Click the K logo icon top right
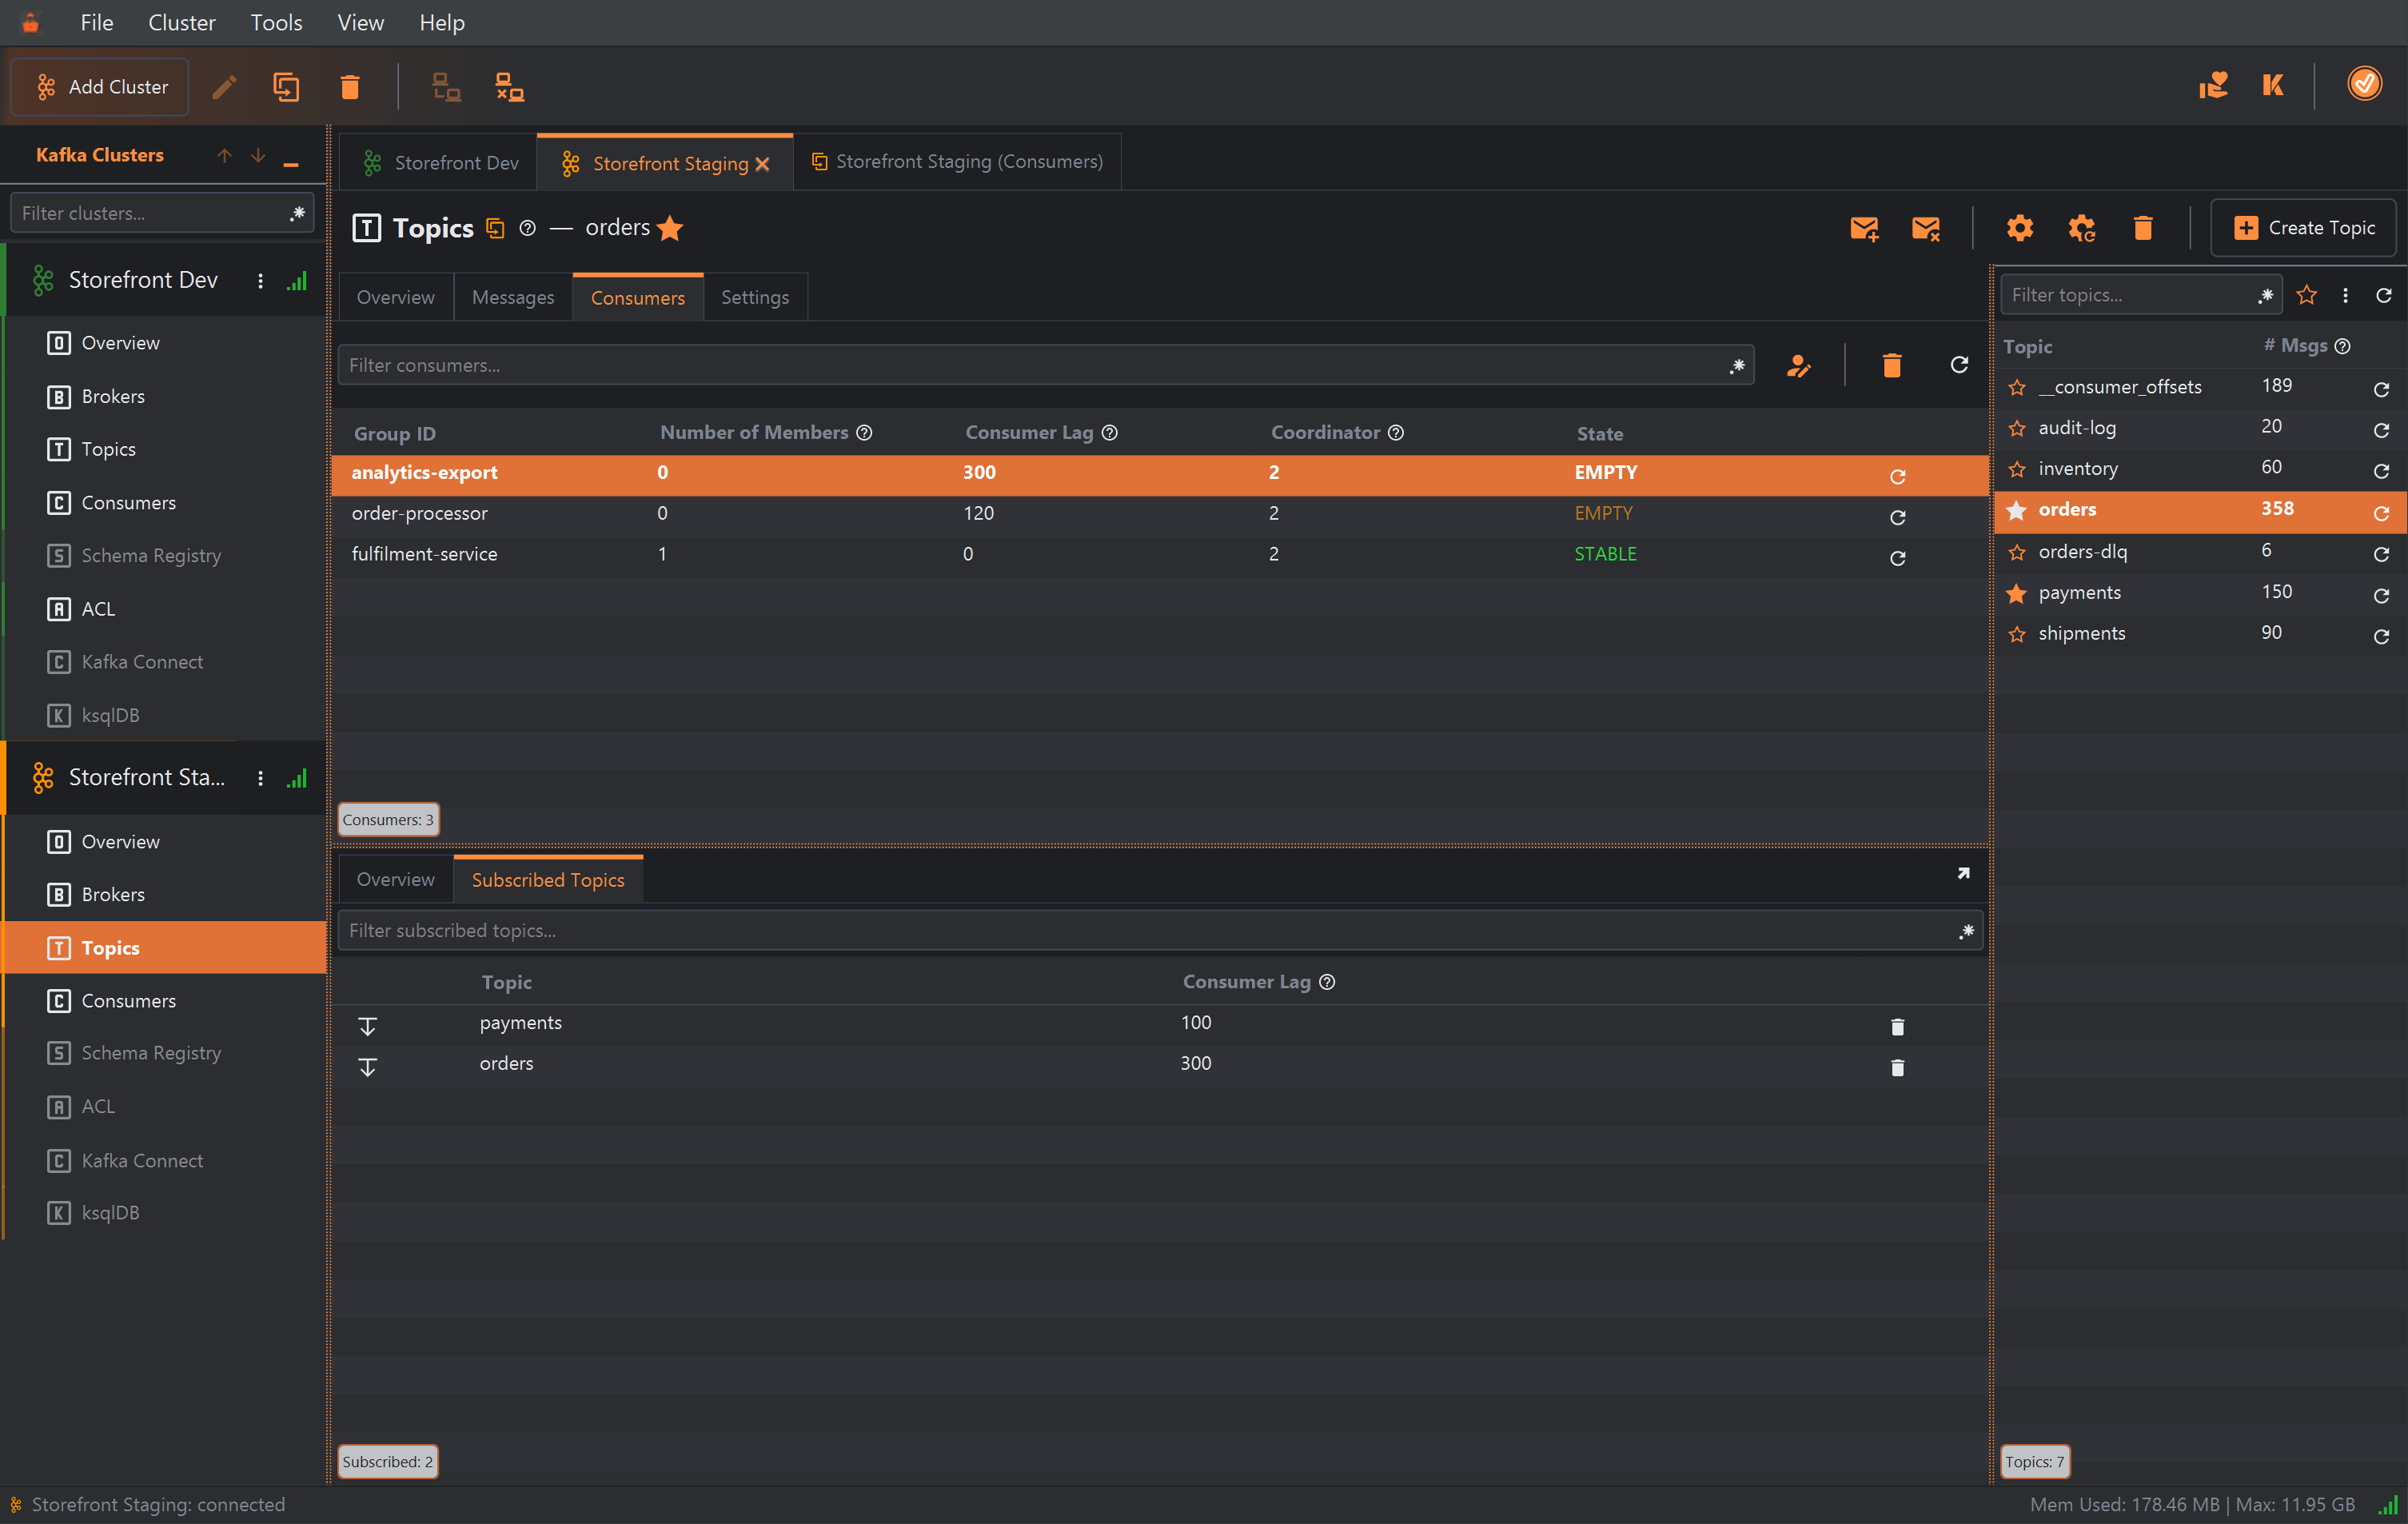 (2273, 85)
